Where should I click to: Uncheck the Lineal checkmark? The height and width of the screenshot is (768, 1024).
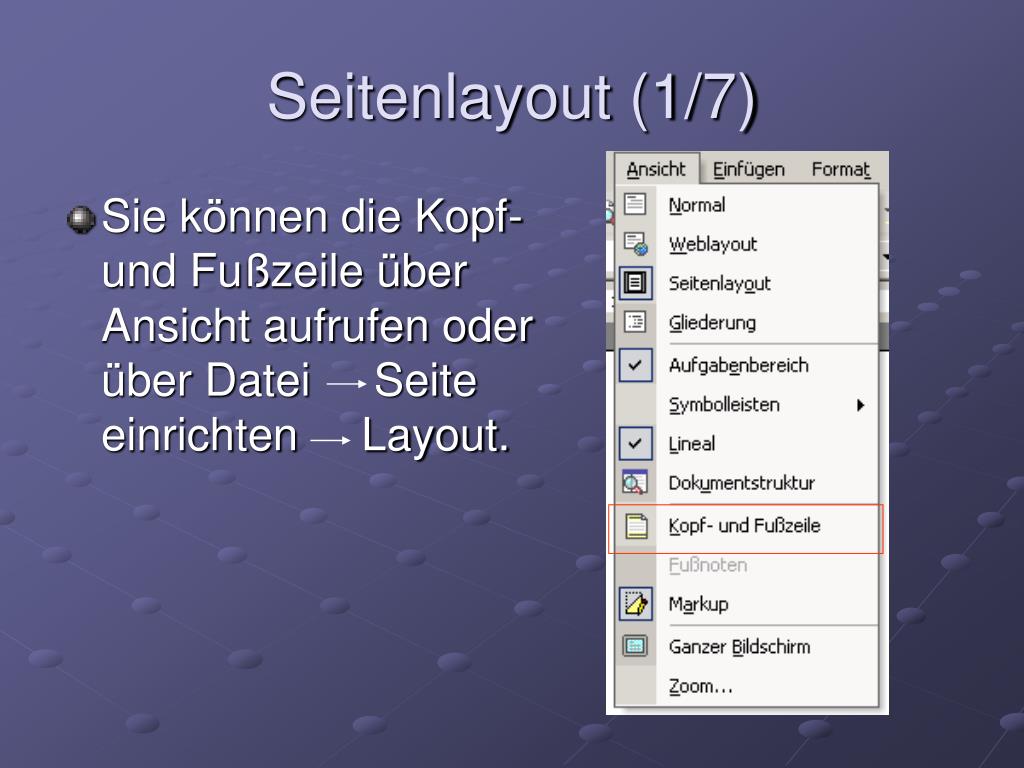click(635, 444)
